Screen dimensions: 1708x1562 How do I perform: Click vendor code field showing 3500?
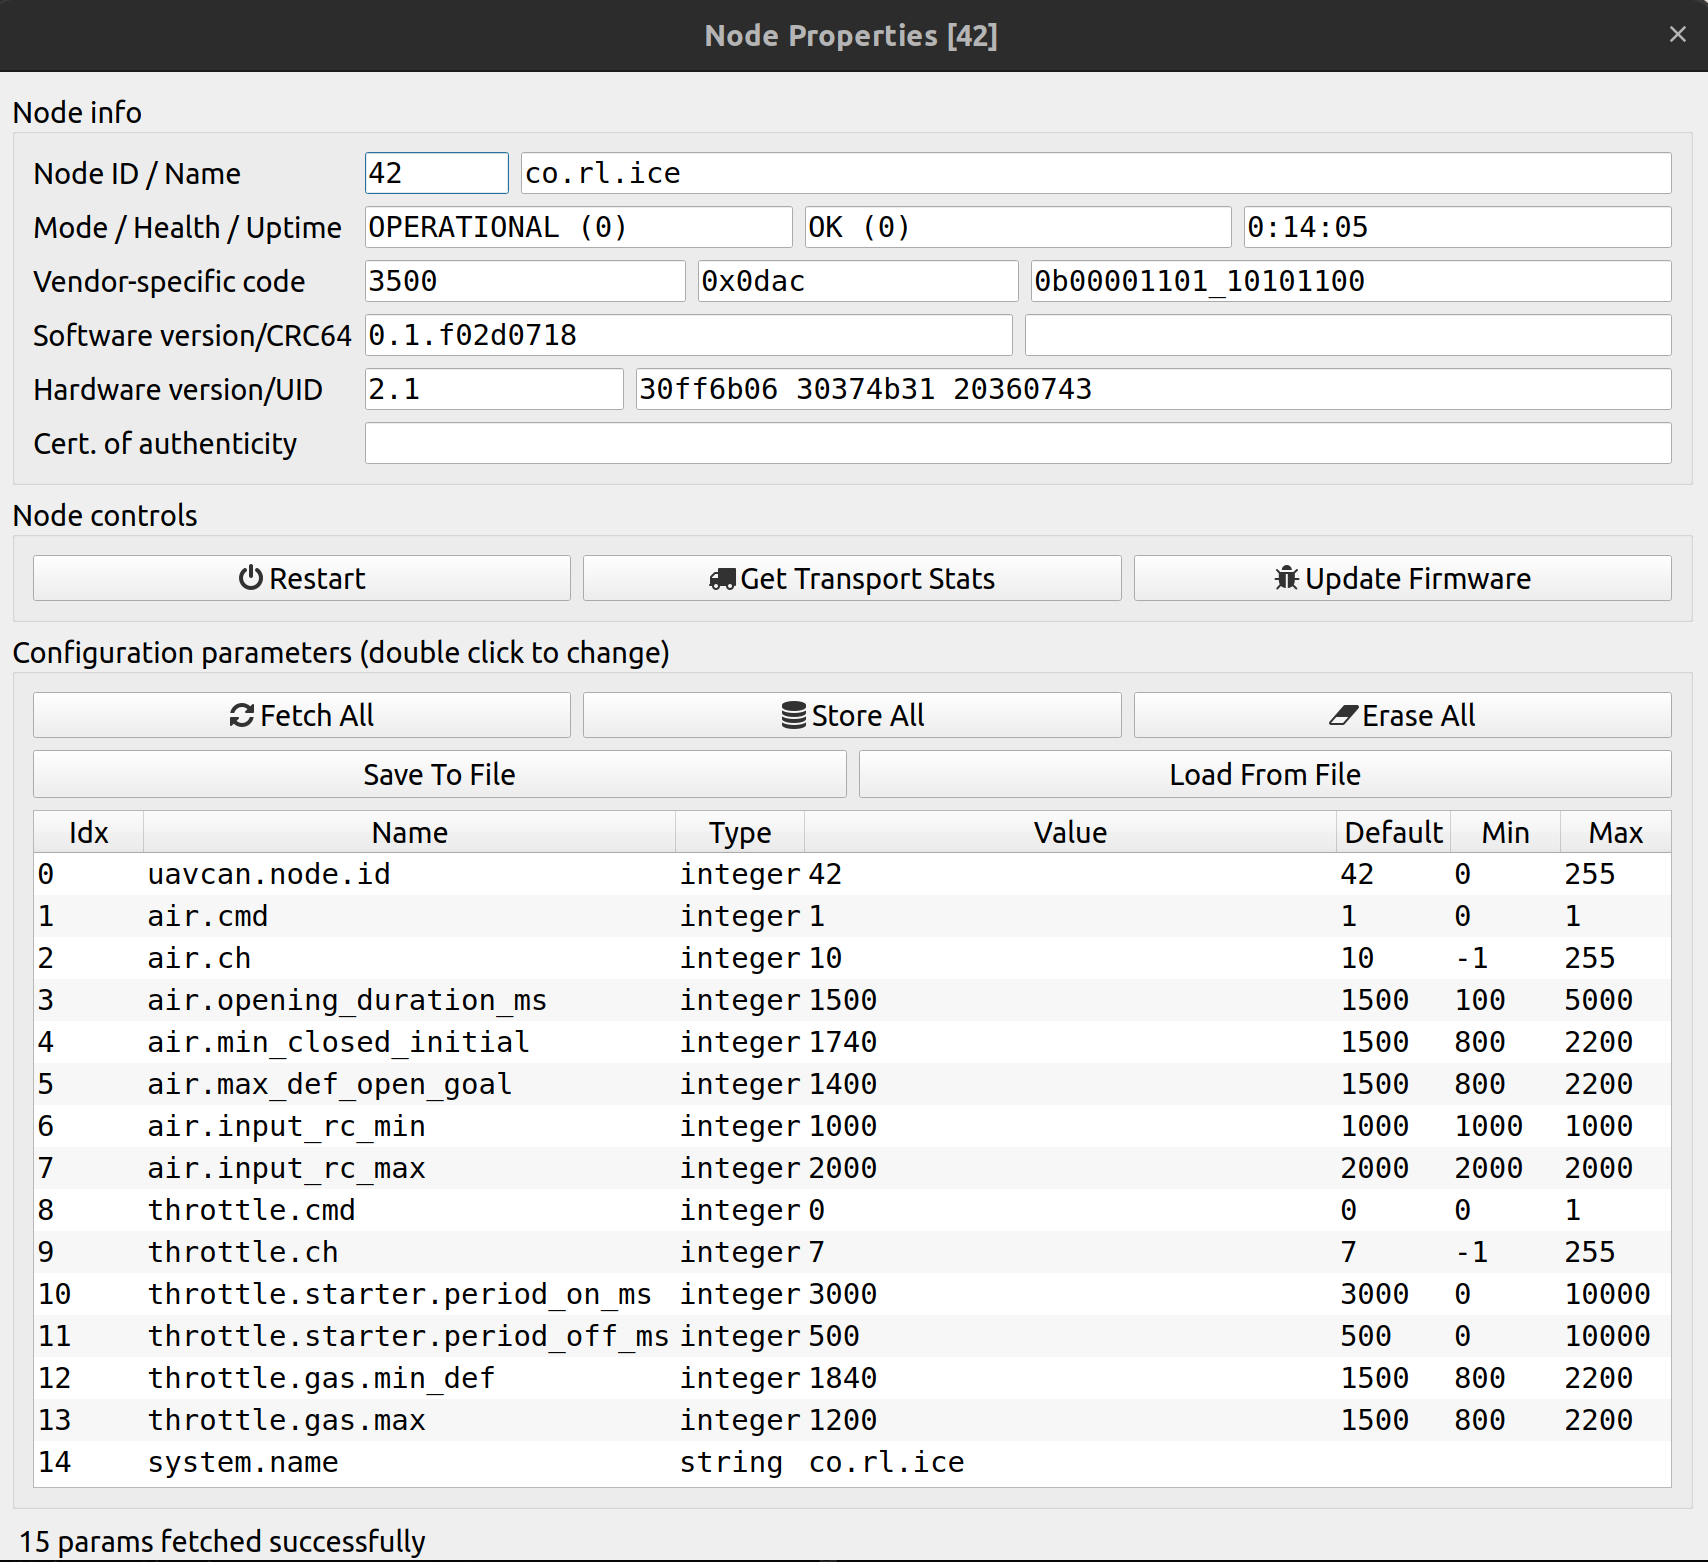point(525,281)
